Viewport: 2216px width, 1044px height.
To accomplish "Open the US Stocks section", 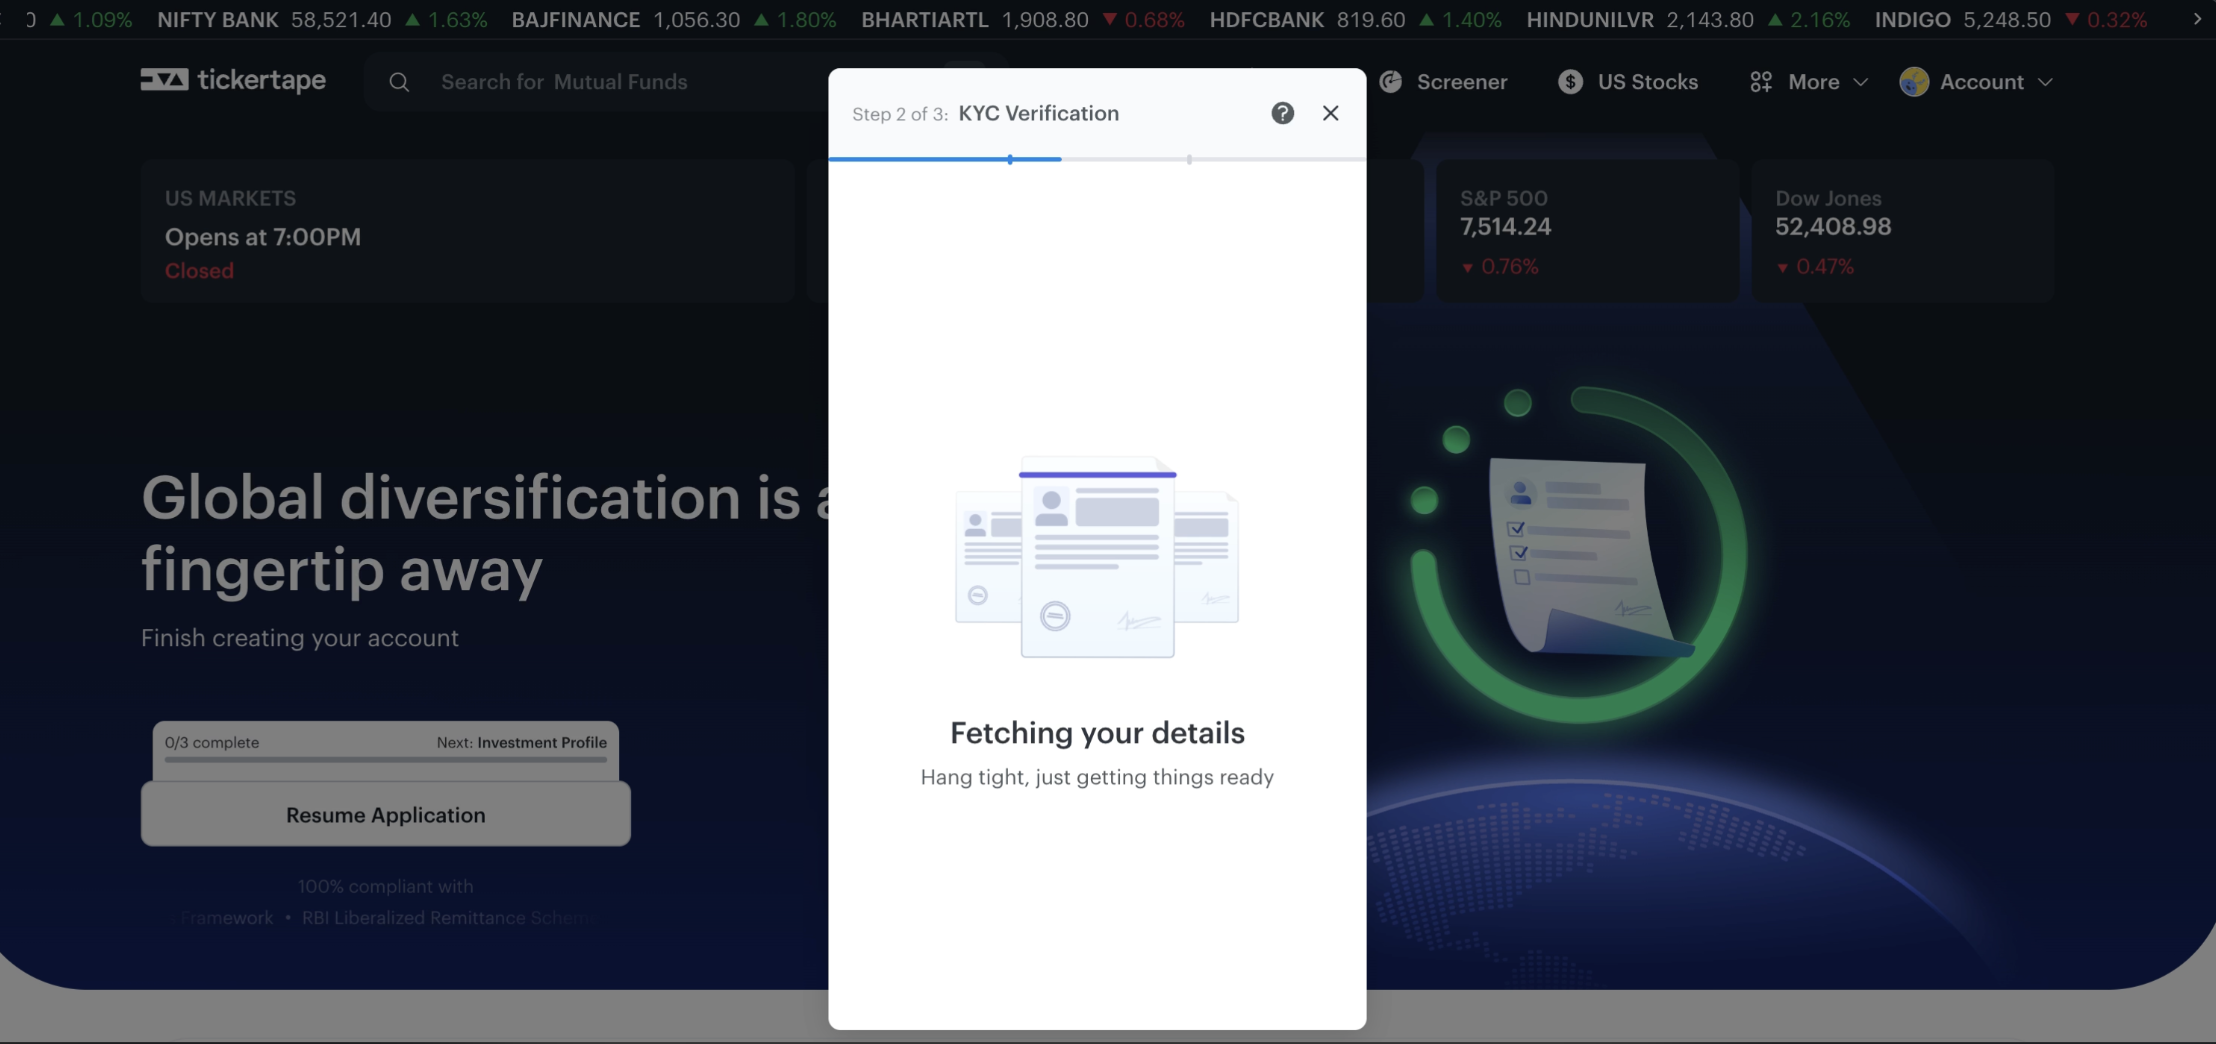I will click(1628, 82).
